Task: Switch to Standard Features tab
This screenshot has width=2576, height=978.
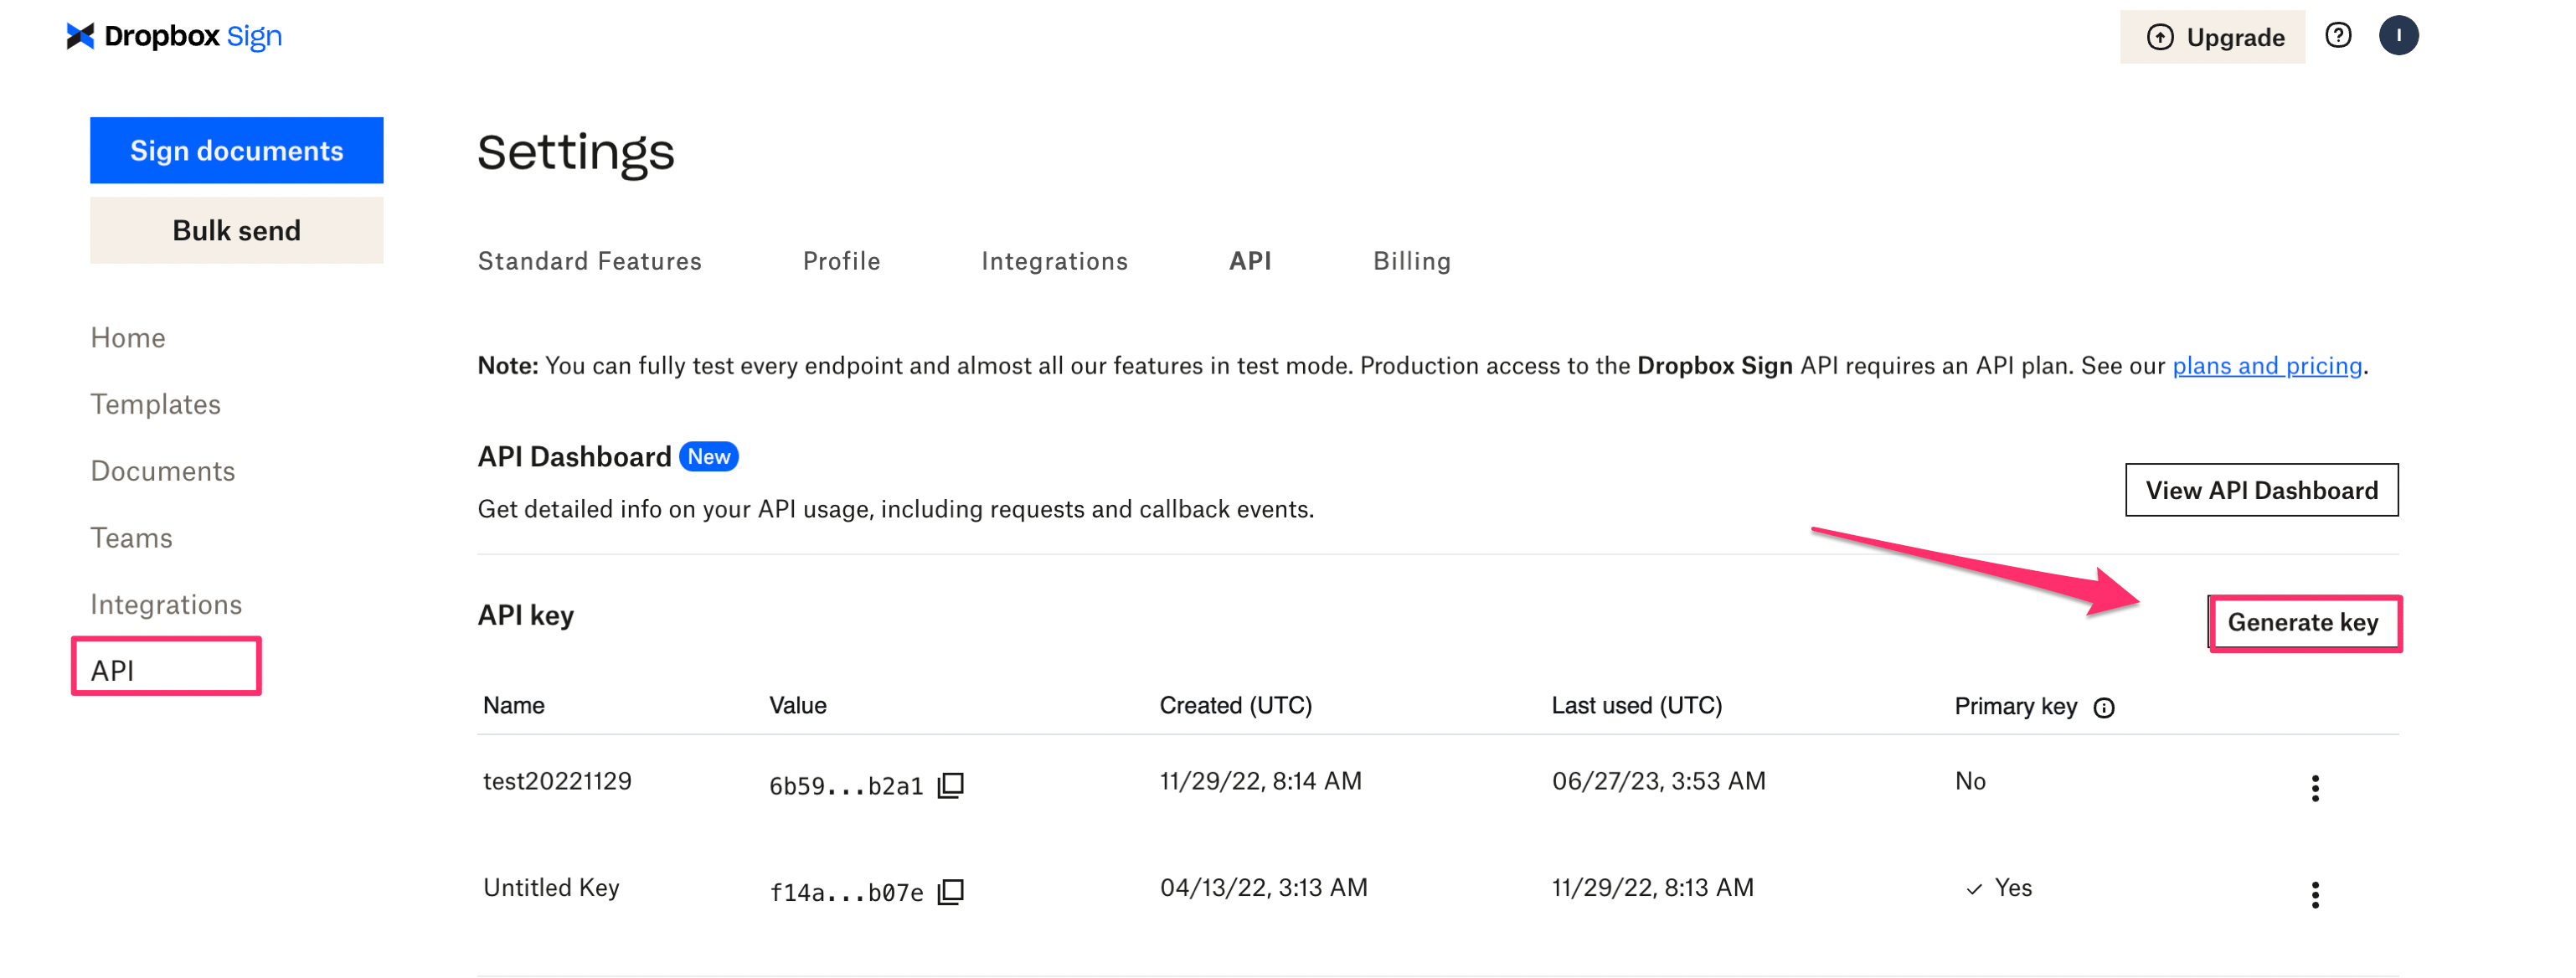Action: 590,261
